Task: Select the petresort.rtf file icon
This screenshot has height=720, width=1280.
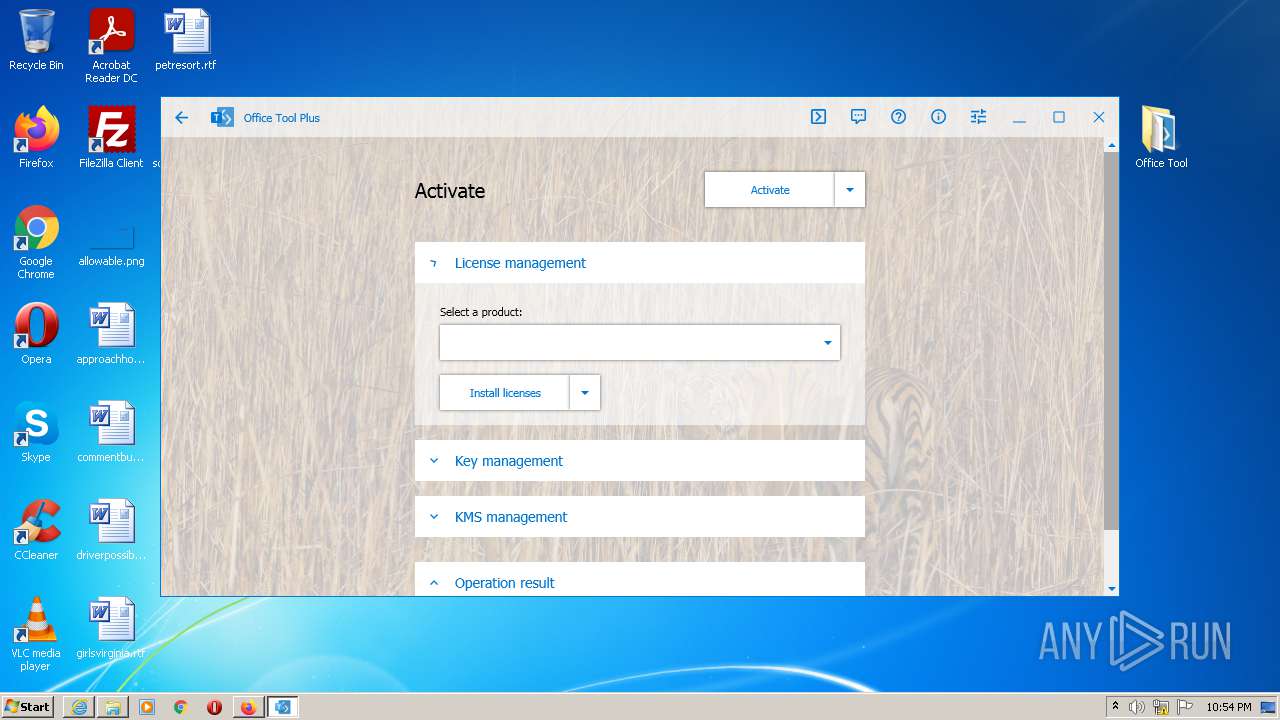Action: tap(186, 40)
